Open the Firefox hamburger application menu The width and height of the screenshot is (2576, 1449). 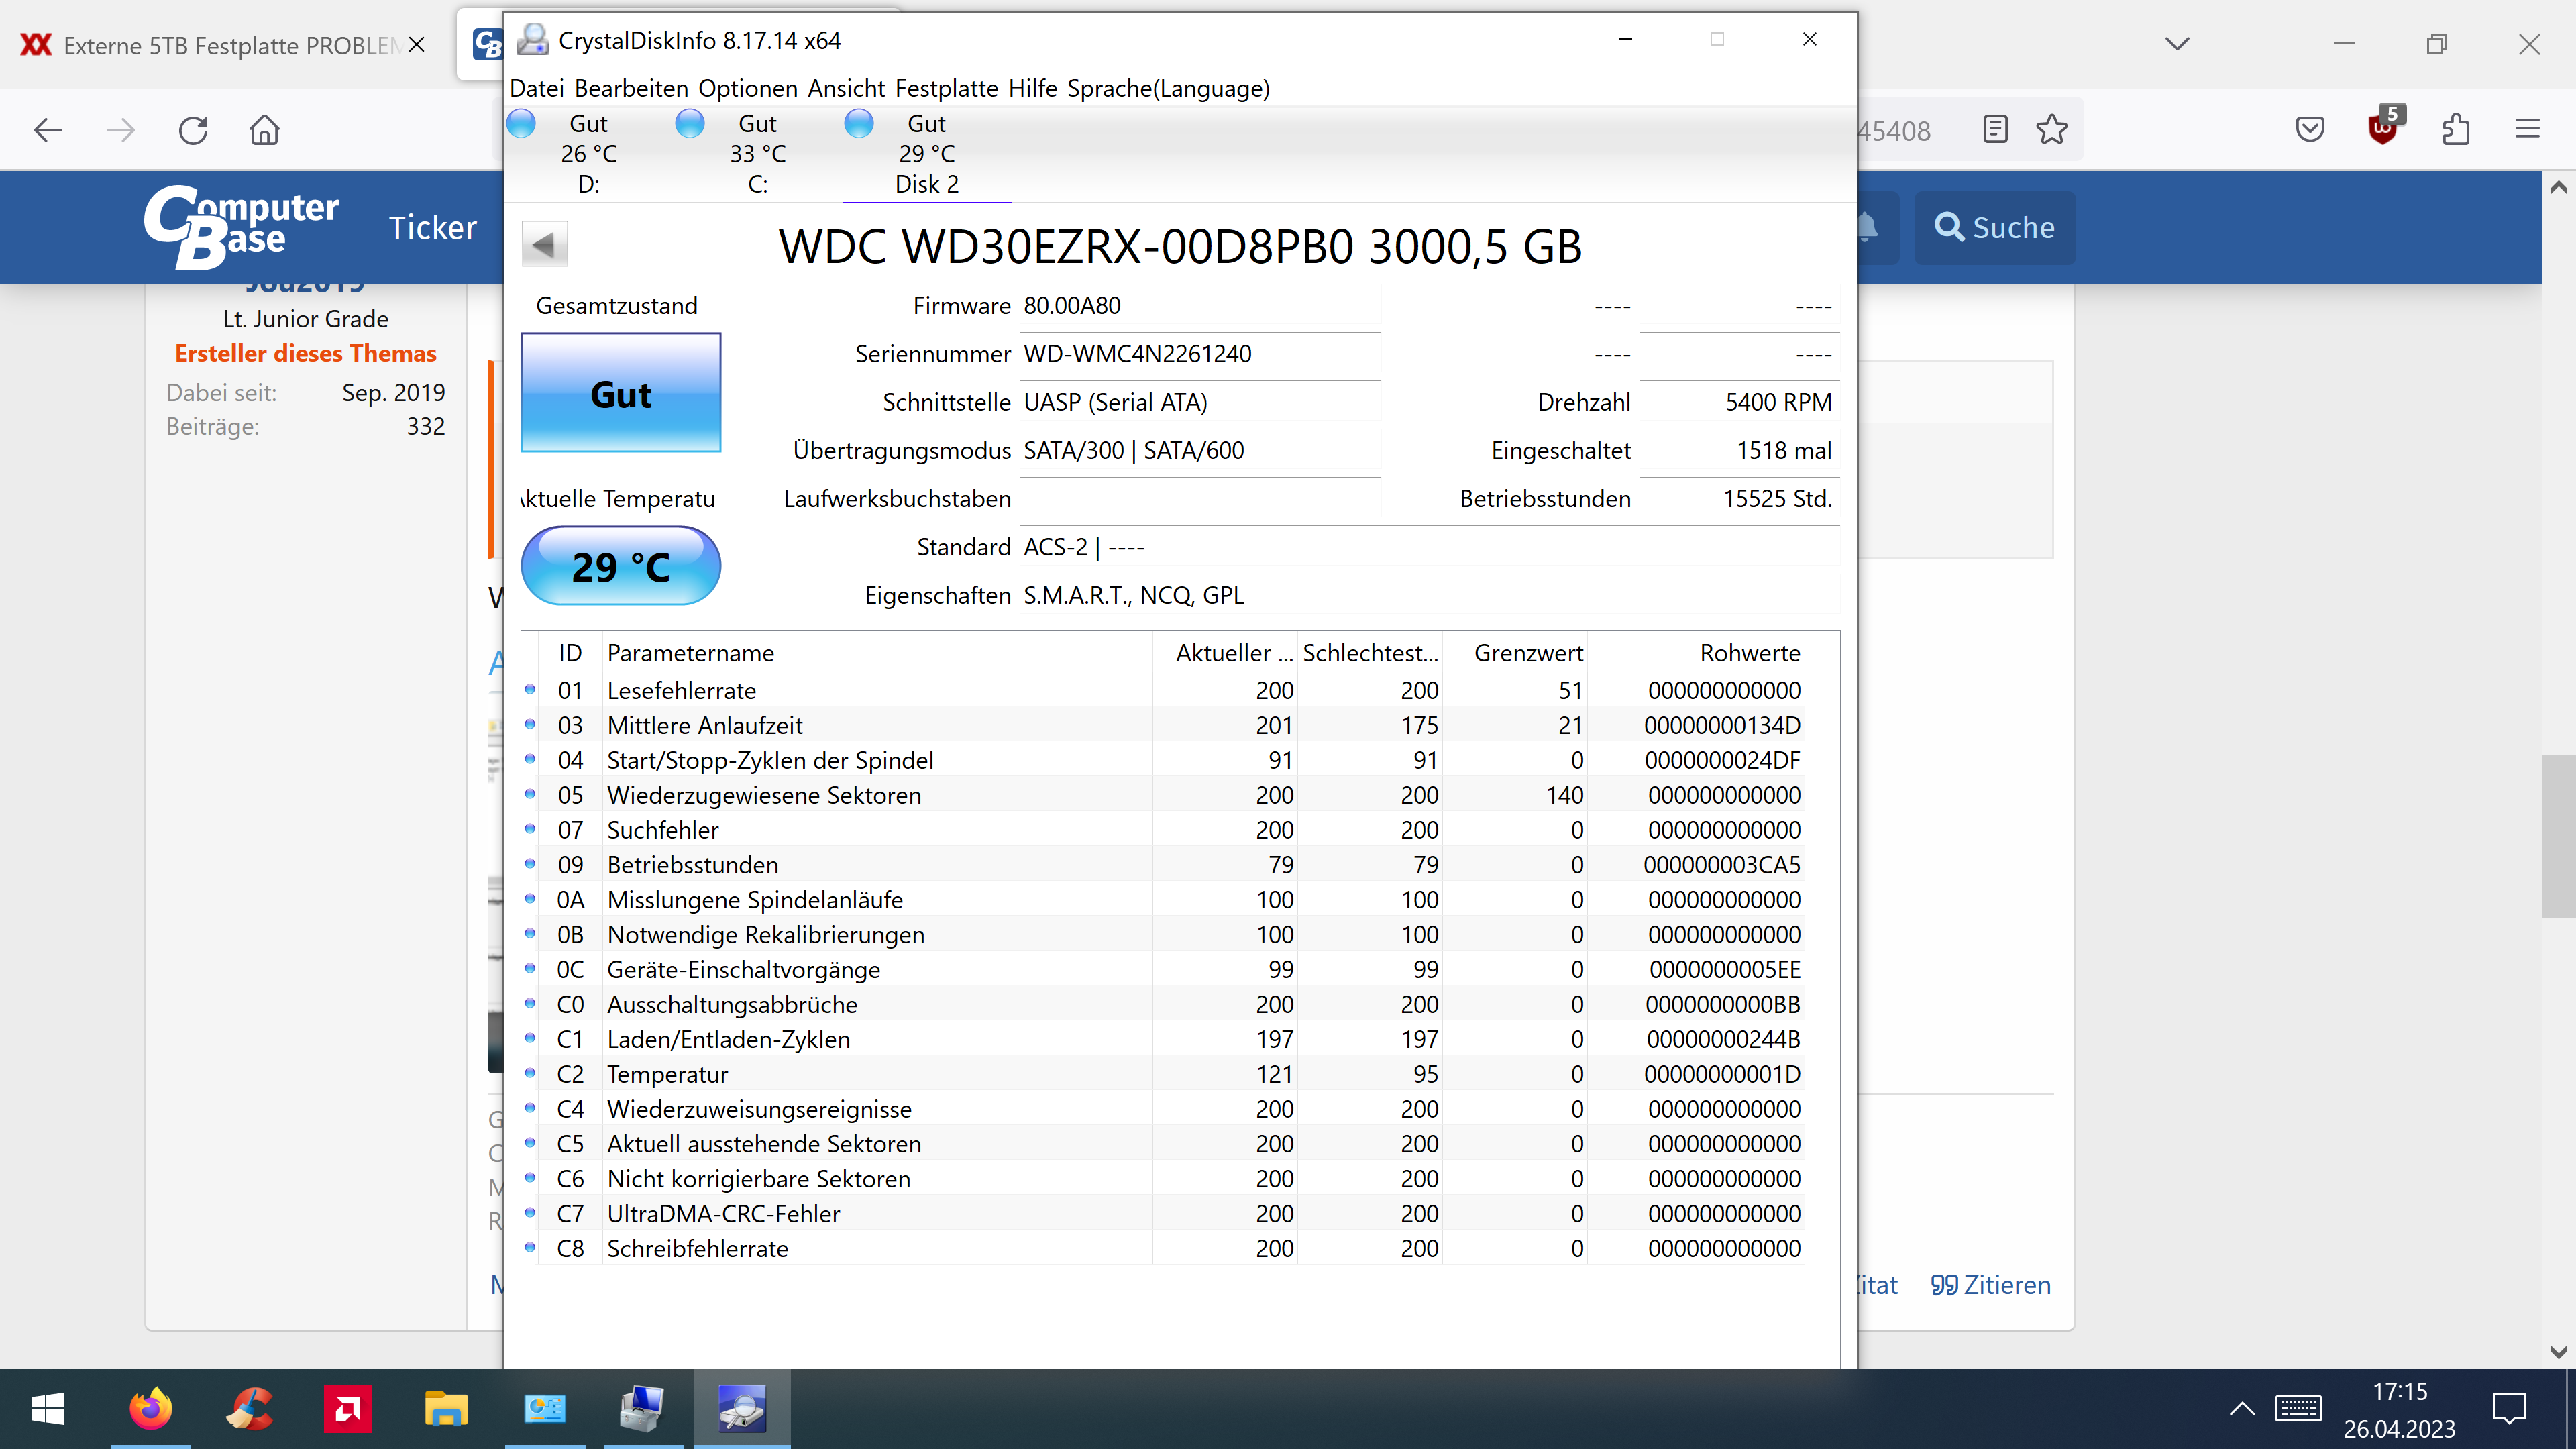(2527, 129)
